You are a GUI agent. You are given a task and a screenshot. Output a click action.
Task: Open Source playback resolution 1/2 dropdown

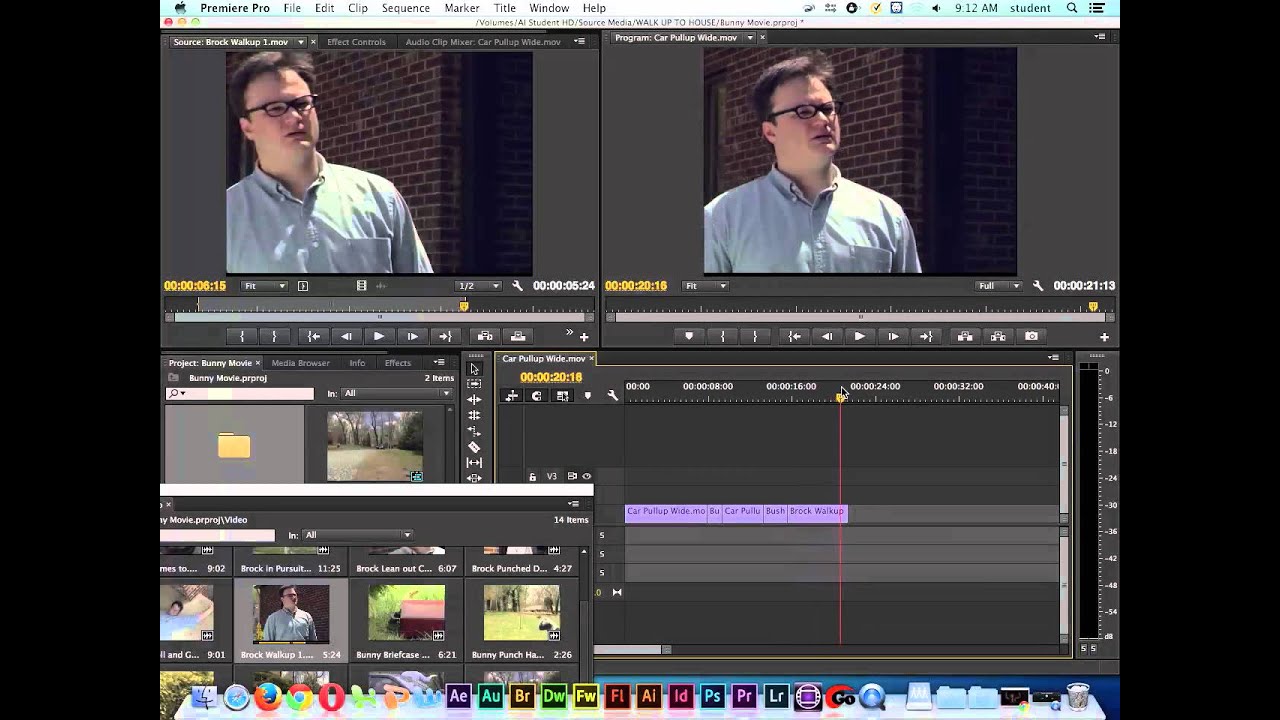tap(478, 286)
